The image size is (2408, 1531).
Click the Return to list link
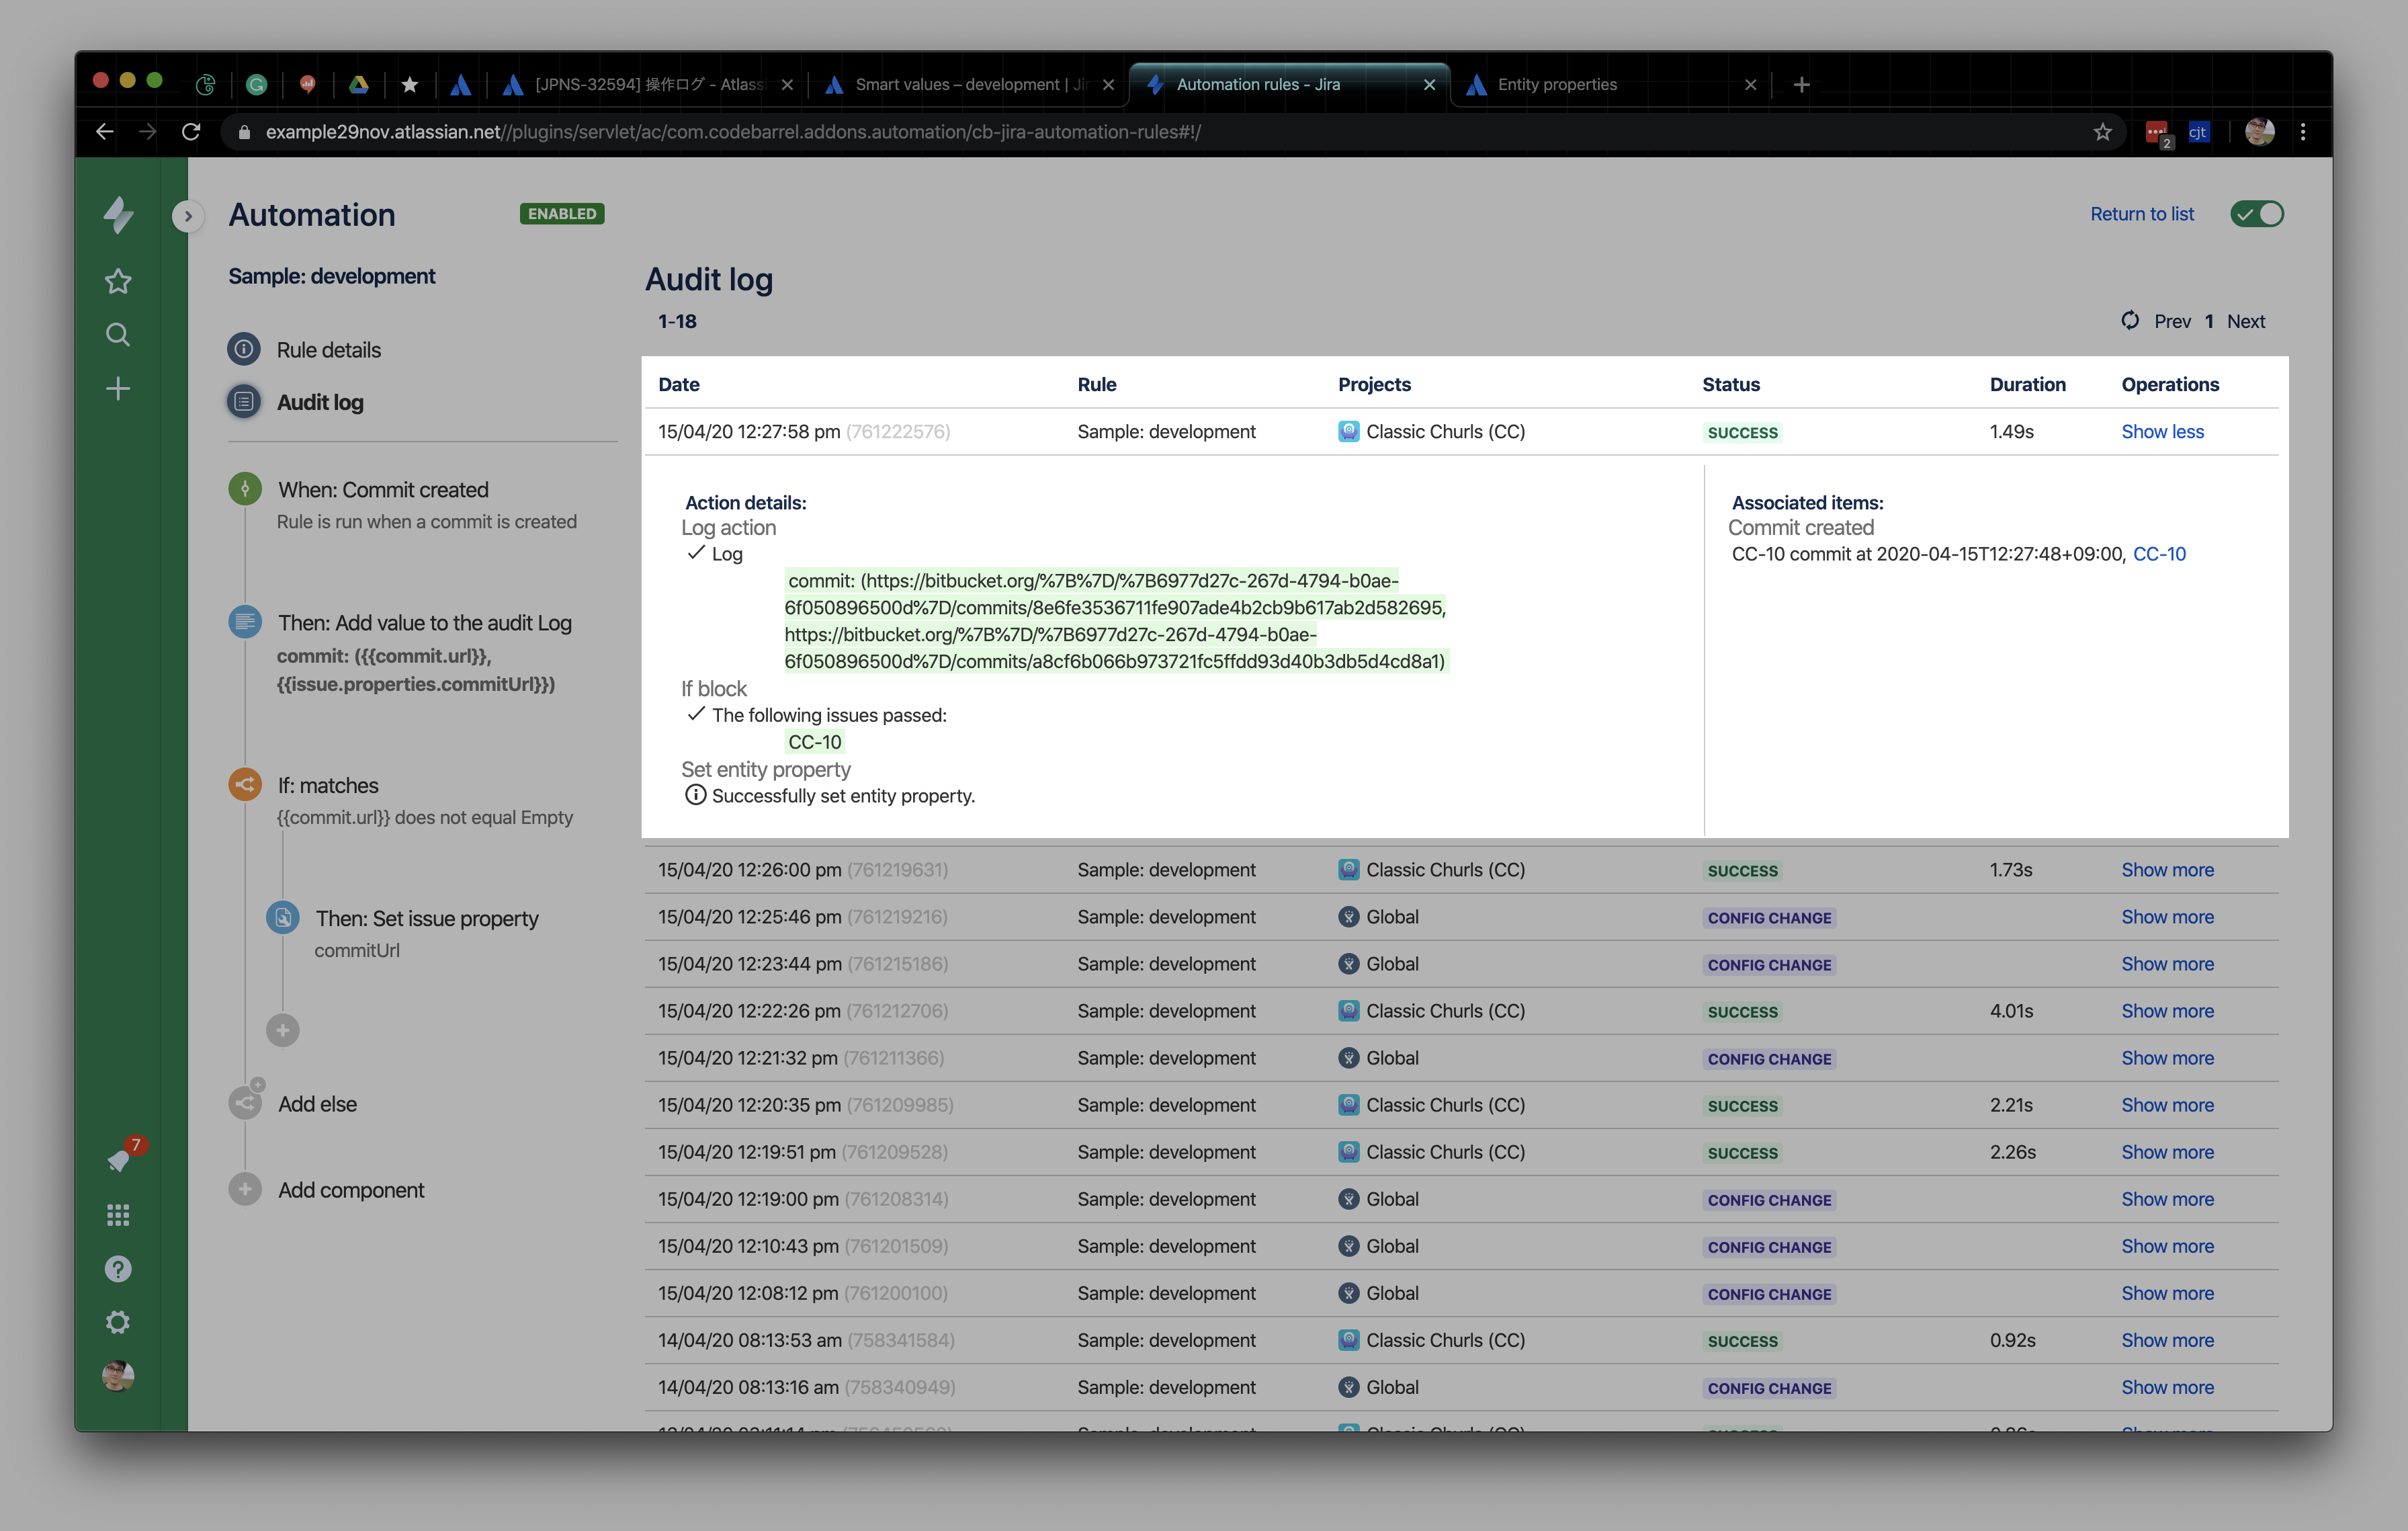point(2142,214)
